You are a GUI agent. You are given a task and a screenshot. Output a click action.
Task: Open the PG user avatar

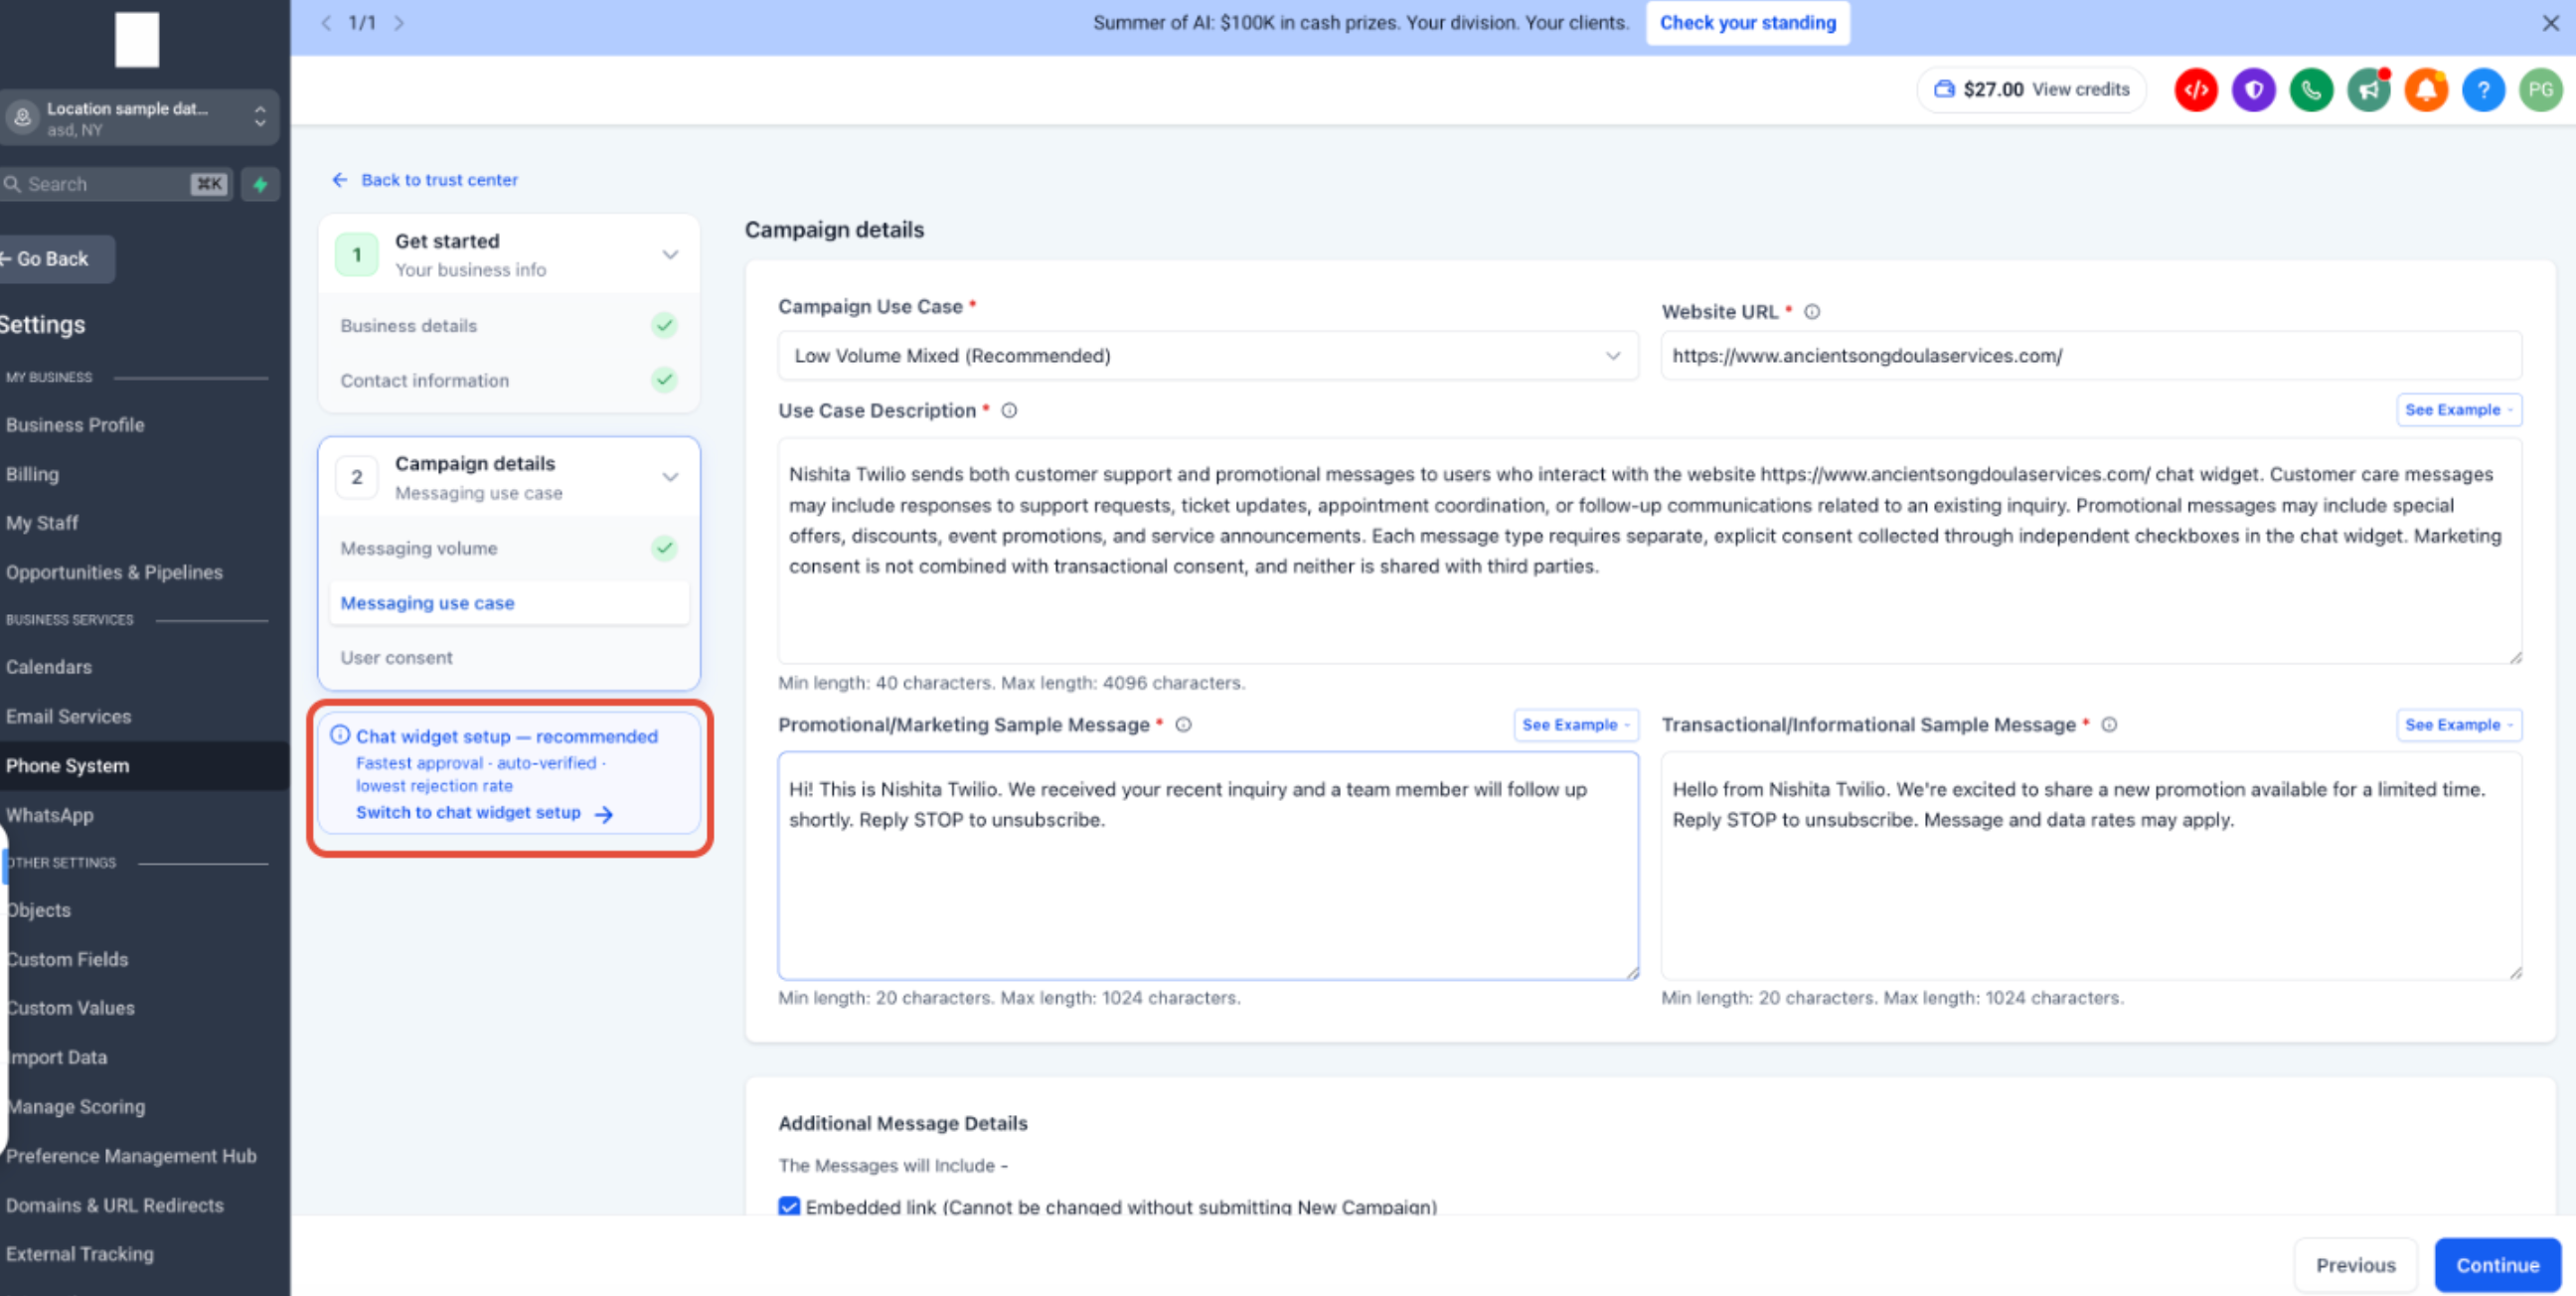coord(2541,90)
